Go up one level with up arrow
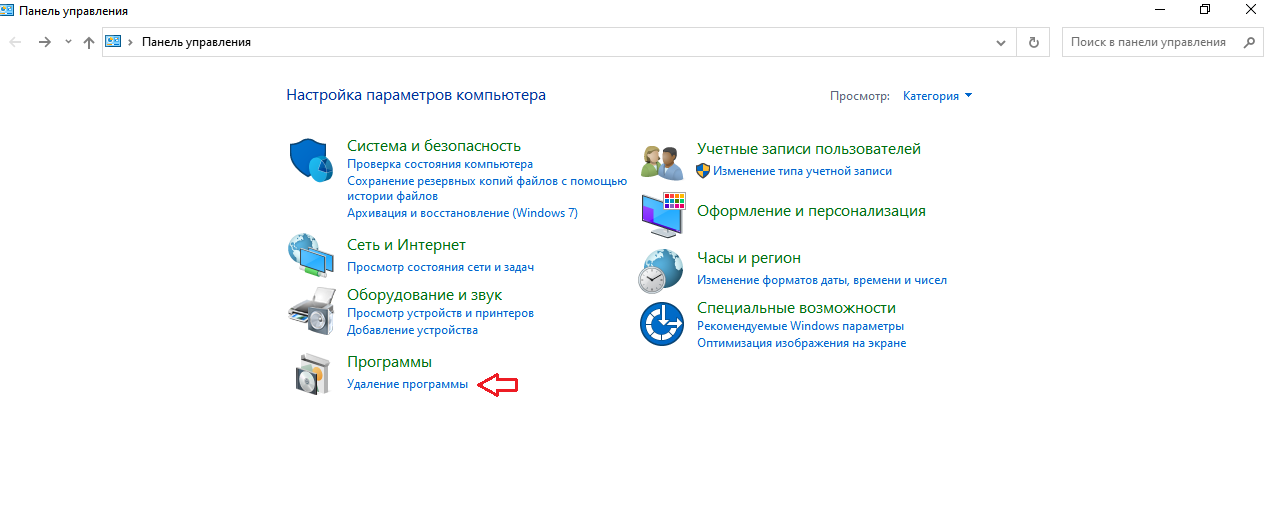1271x509 pixels. click(x=89, y=42)
